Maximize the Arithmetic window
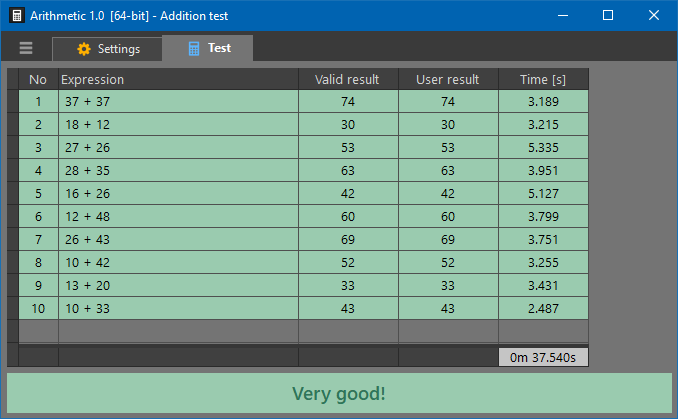The height and width of the screenshot is (419, 678). point(608,16)
